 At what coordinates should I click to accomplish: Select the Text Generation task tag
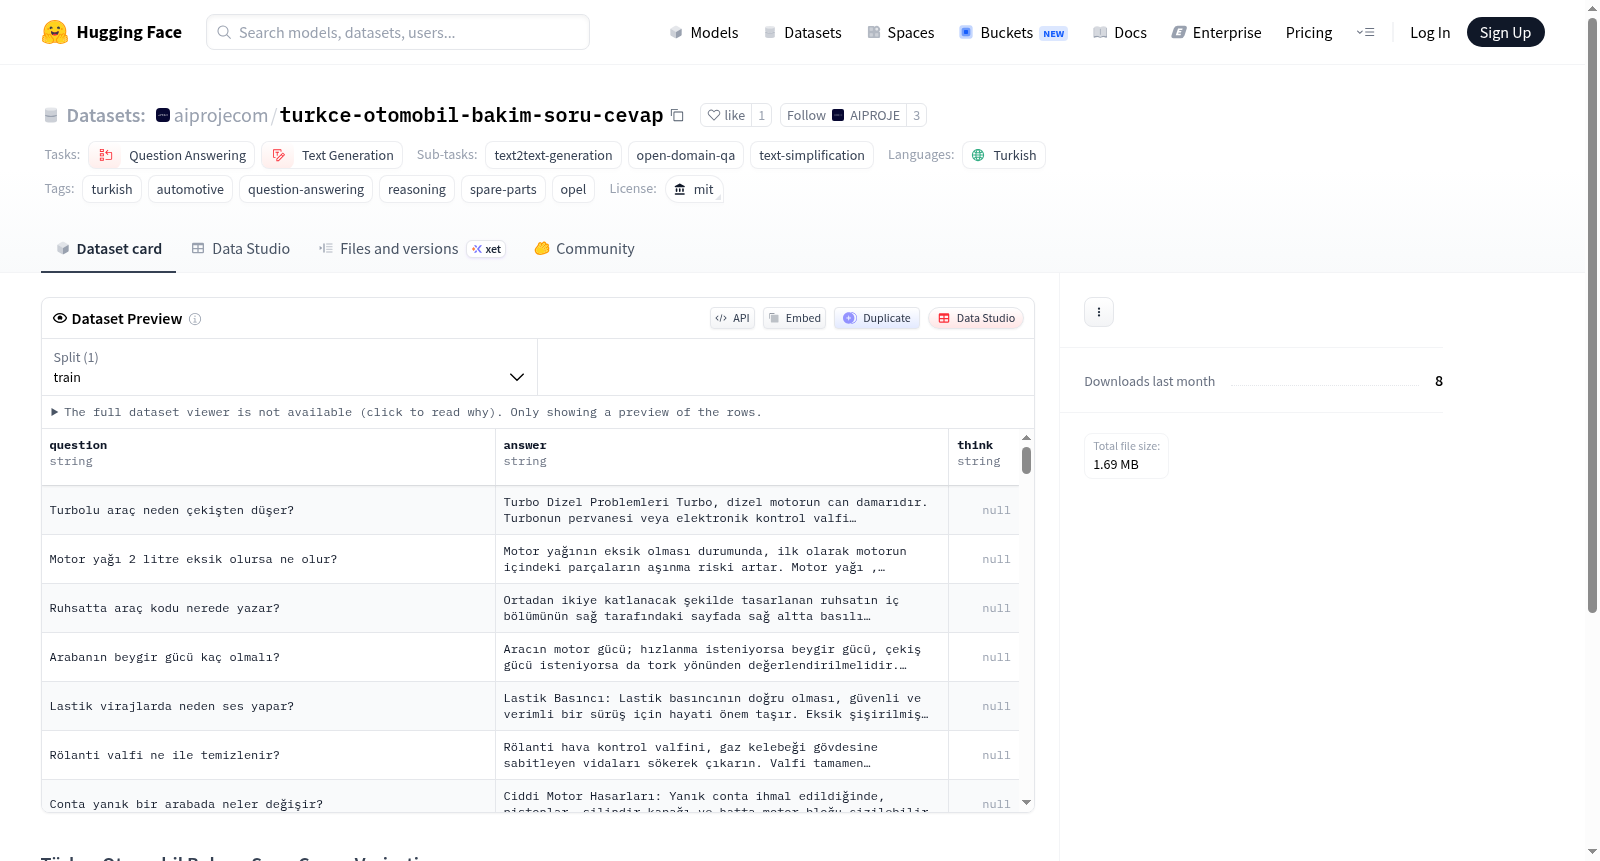tap(333, 155)
